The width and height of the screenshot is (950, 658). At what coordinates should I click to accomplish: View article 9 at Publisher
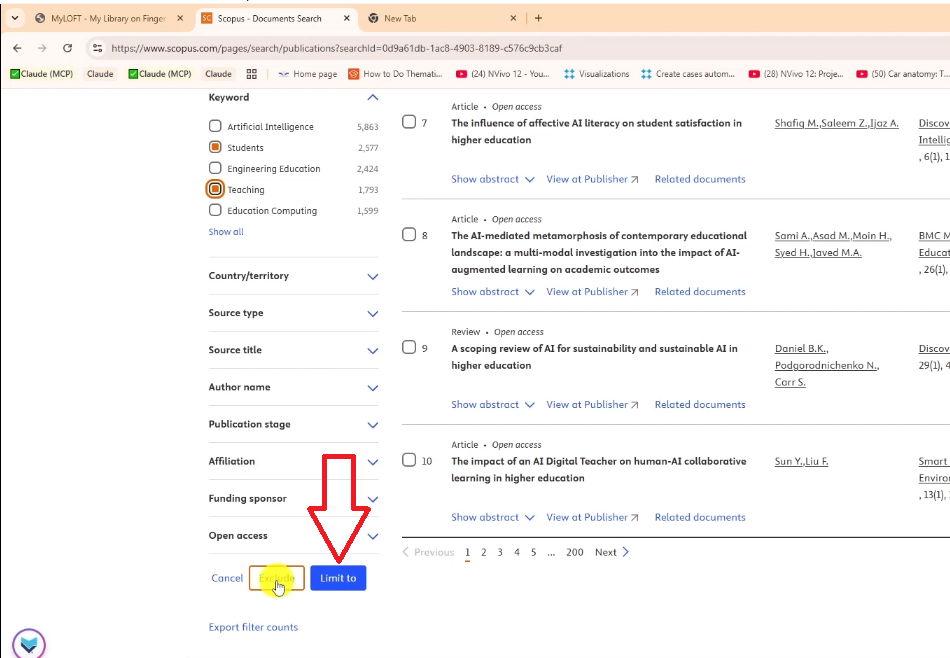(592, 405)
